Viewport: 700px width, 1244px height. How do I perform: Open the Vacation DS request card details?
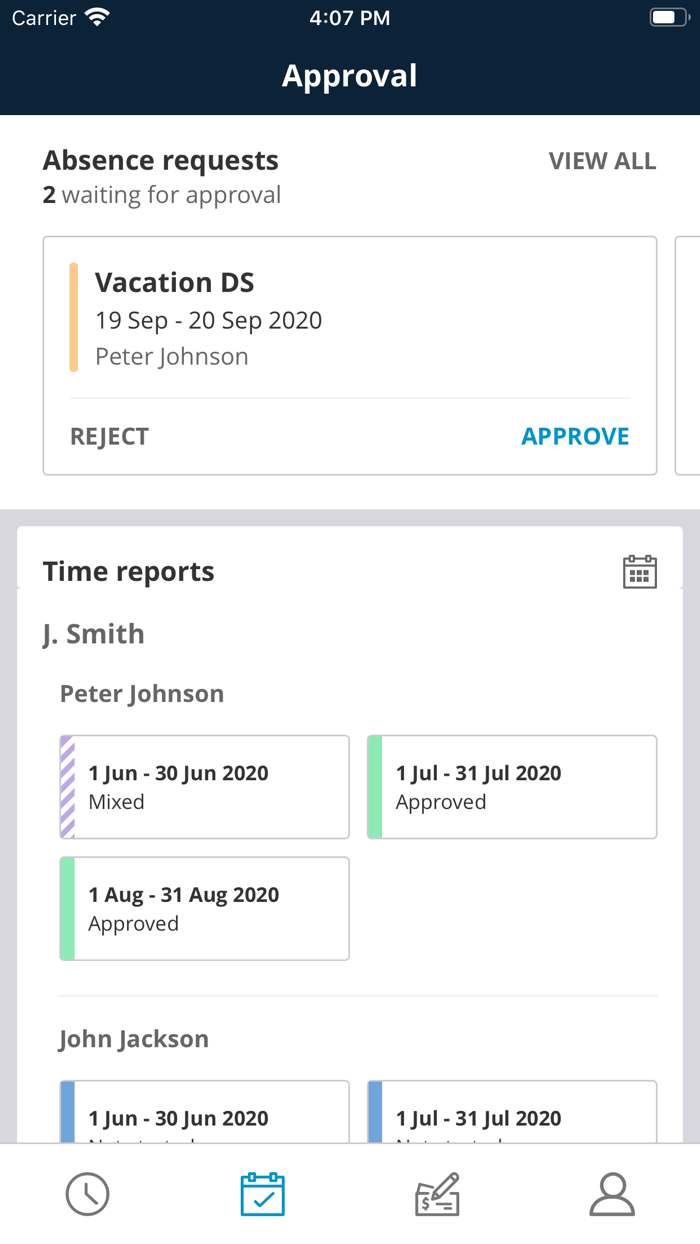(350, 320)
